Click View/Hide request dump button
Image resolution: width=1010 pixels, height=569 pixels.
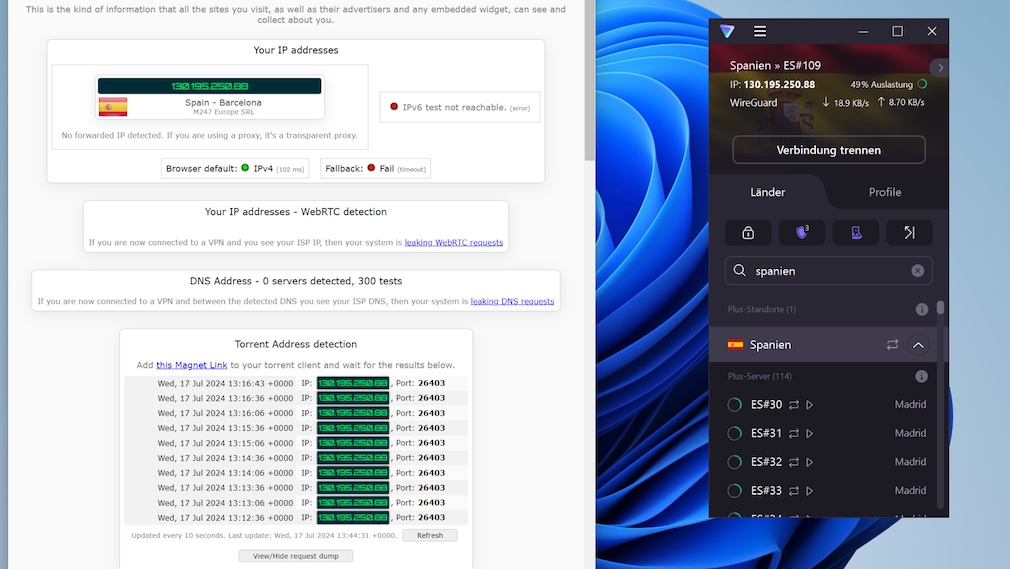(x=296, y=556)
